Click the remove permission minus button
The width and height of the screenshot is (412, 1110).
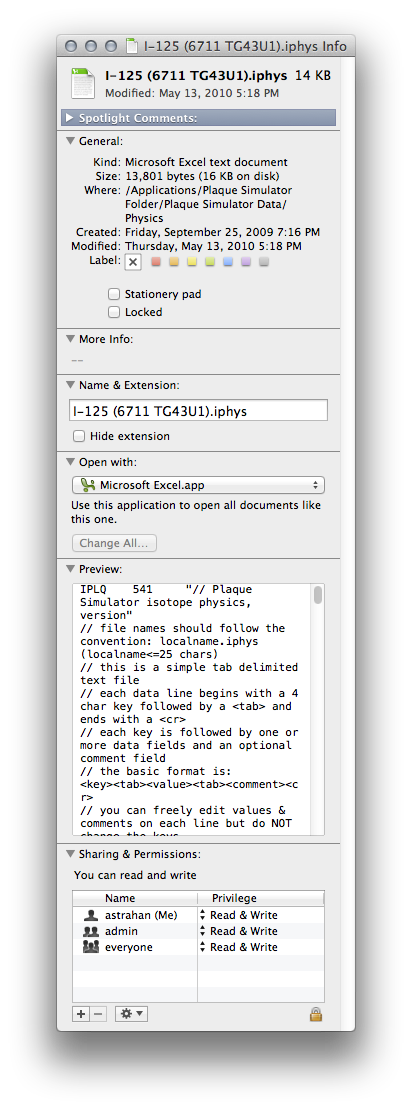click(x=98, y=1014)
